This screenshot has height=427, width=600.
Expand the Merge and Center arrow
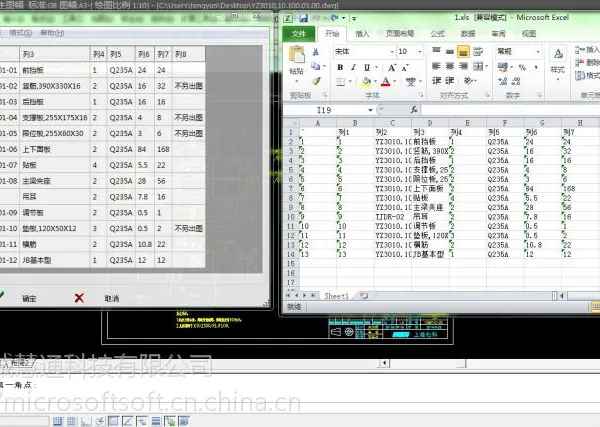(x=486, y=66)
